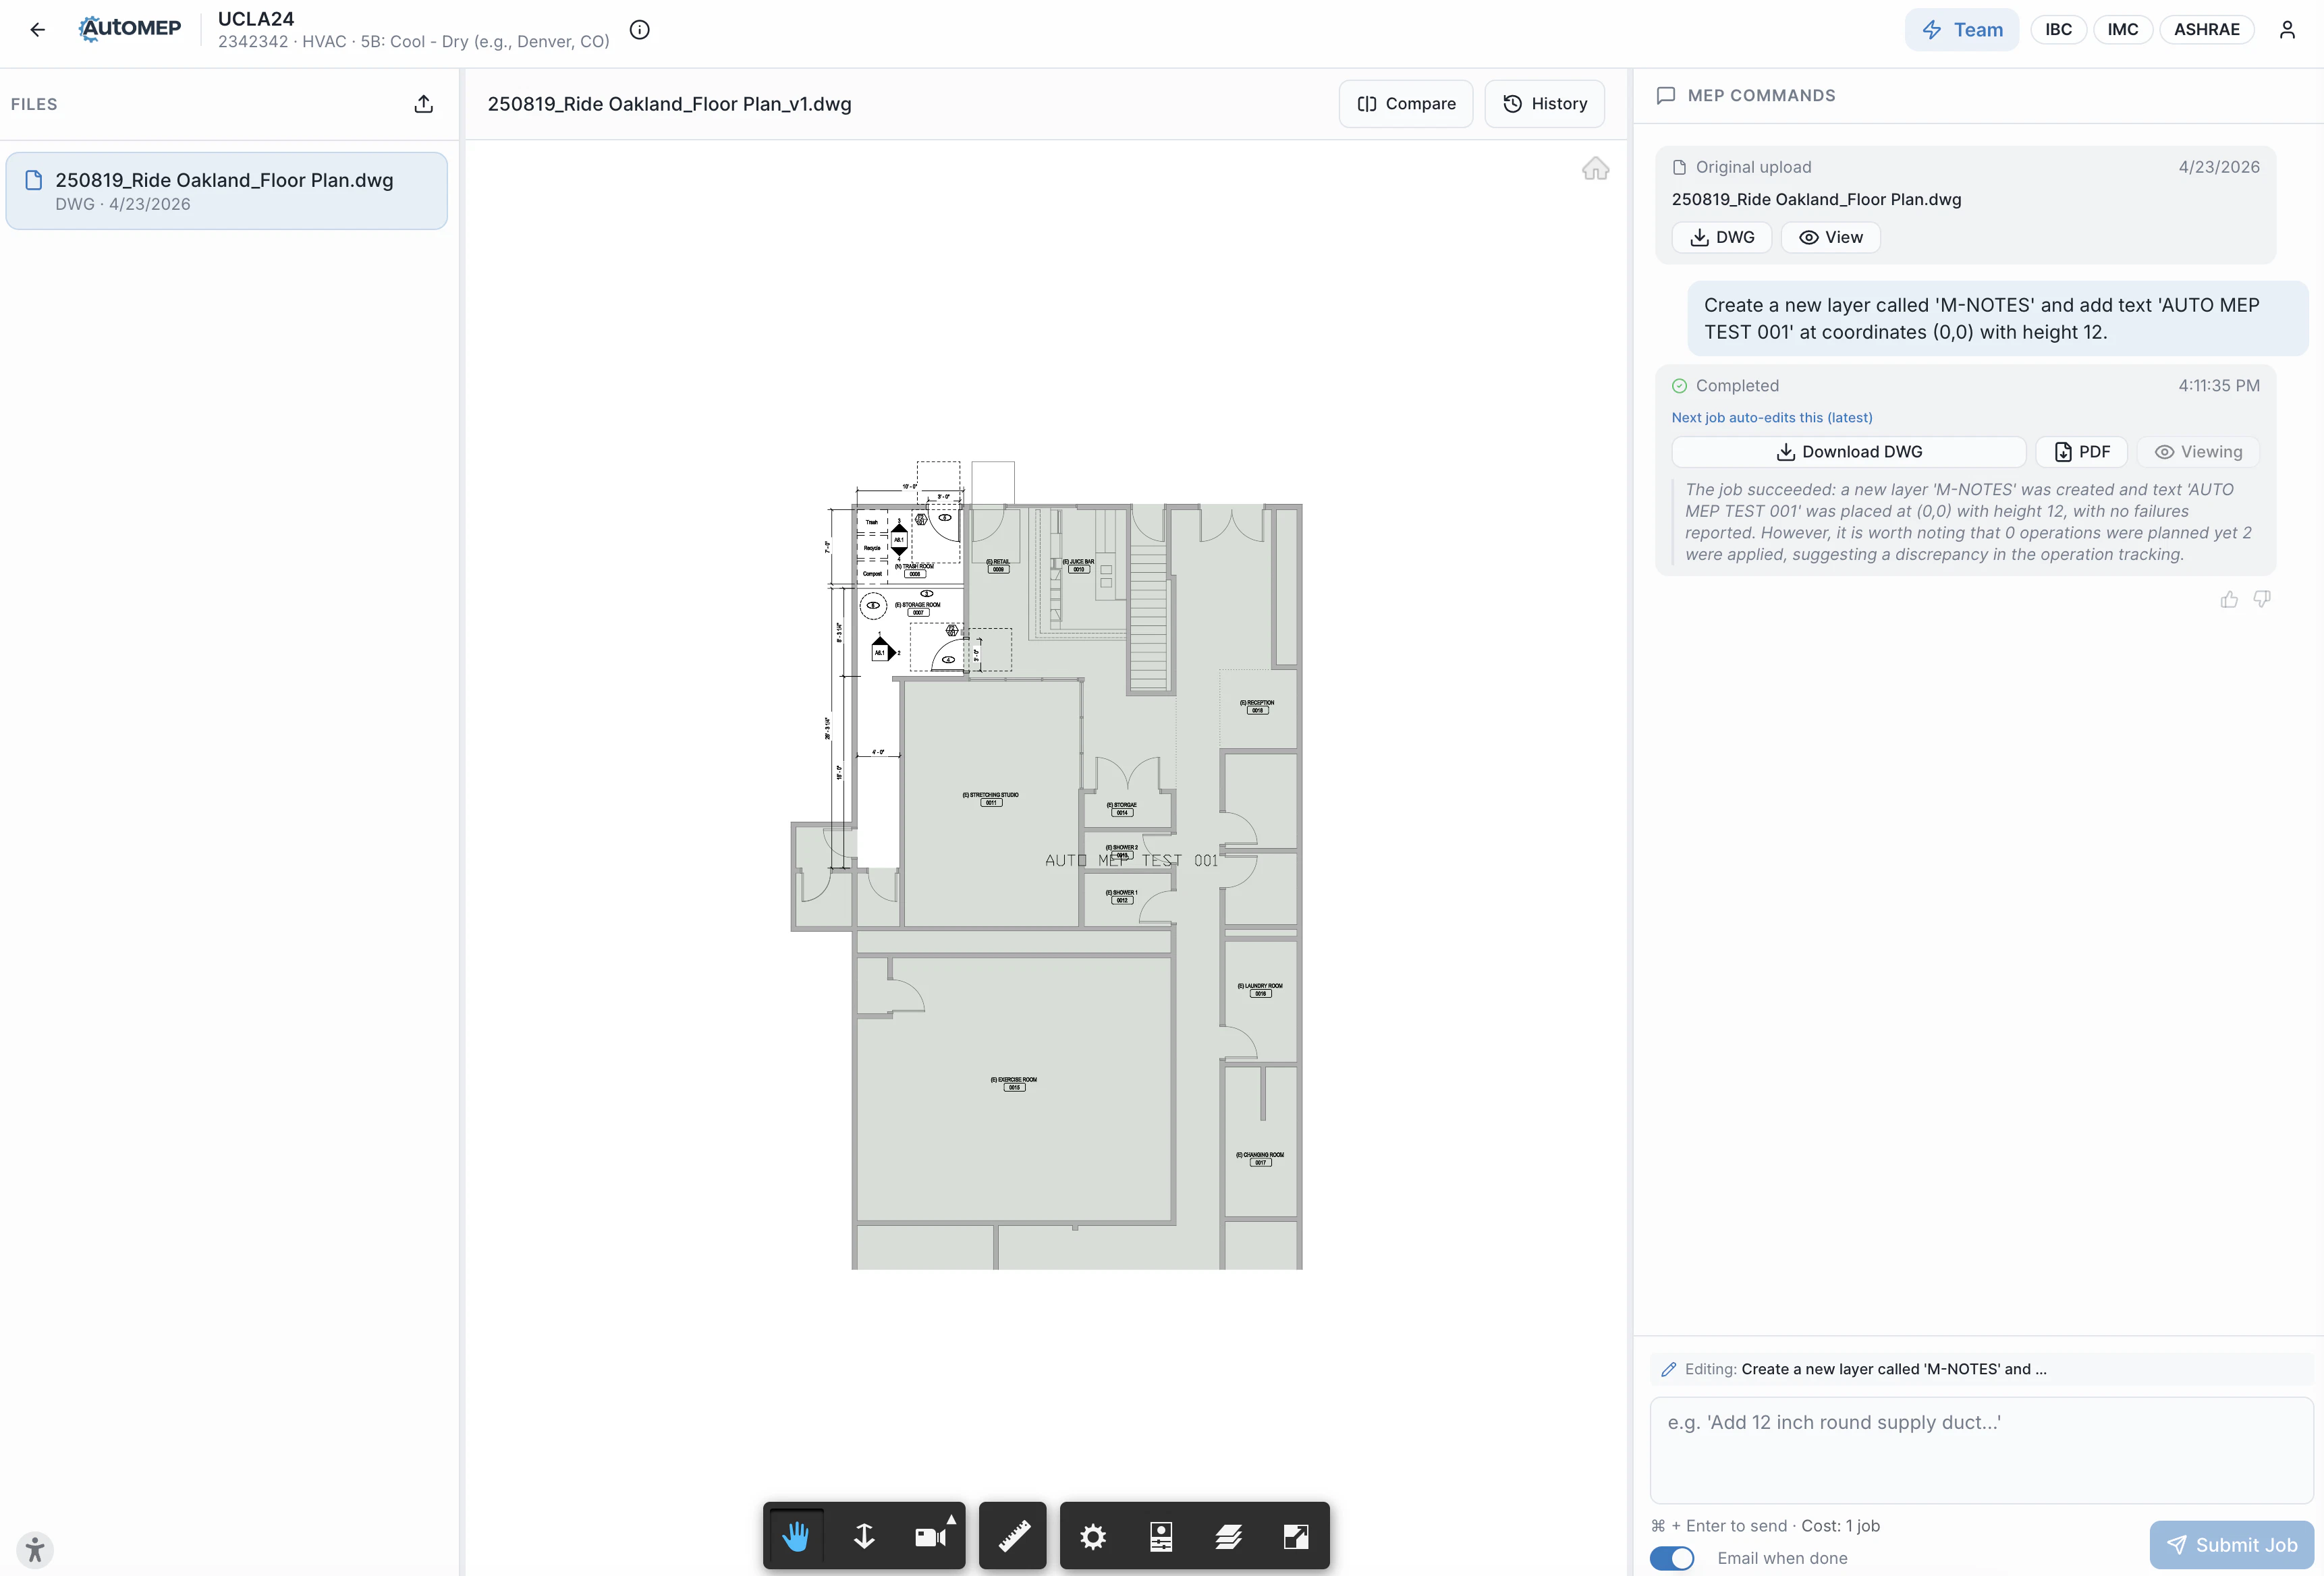Click the AutoMEP logo
The height and width of the screenshot is (1576, 2324).
(x=130, y=29)
